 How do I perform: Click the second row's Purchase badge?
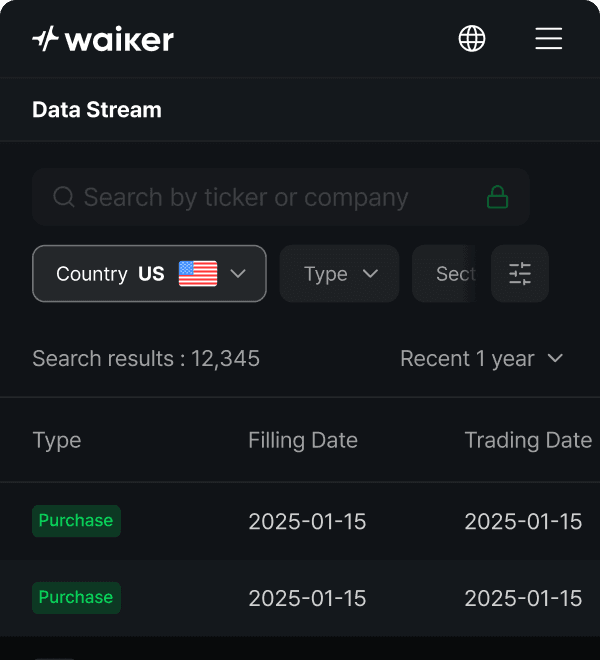point(76,598)
